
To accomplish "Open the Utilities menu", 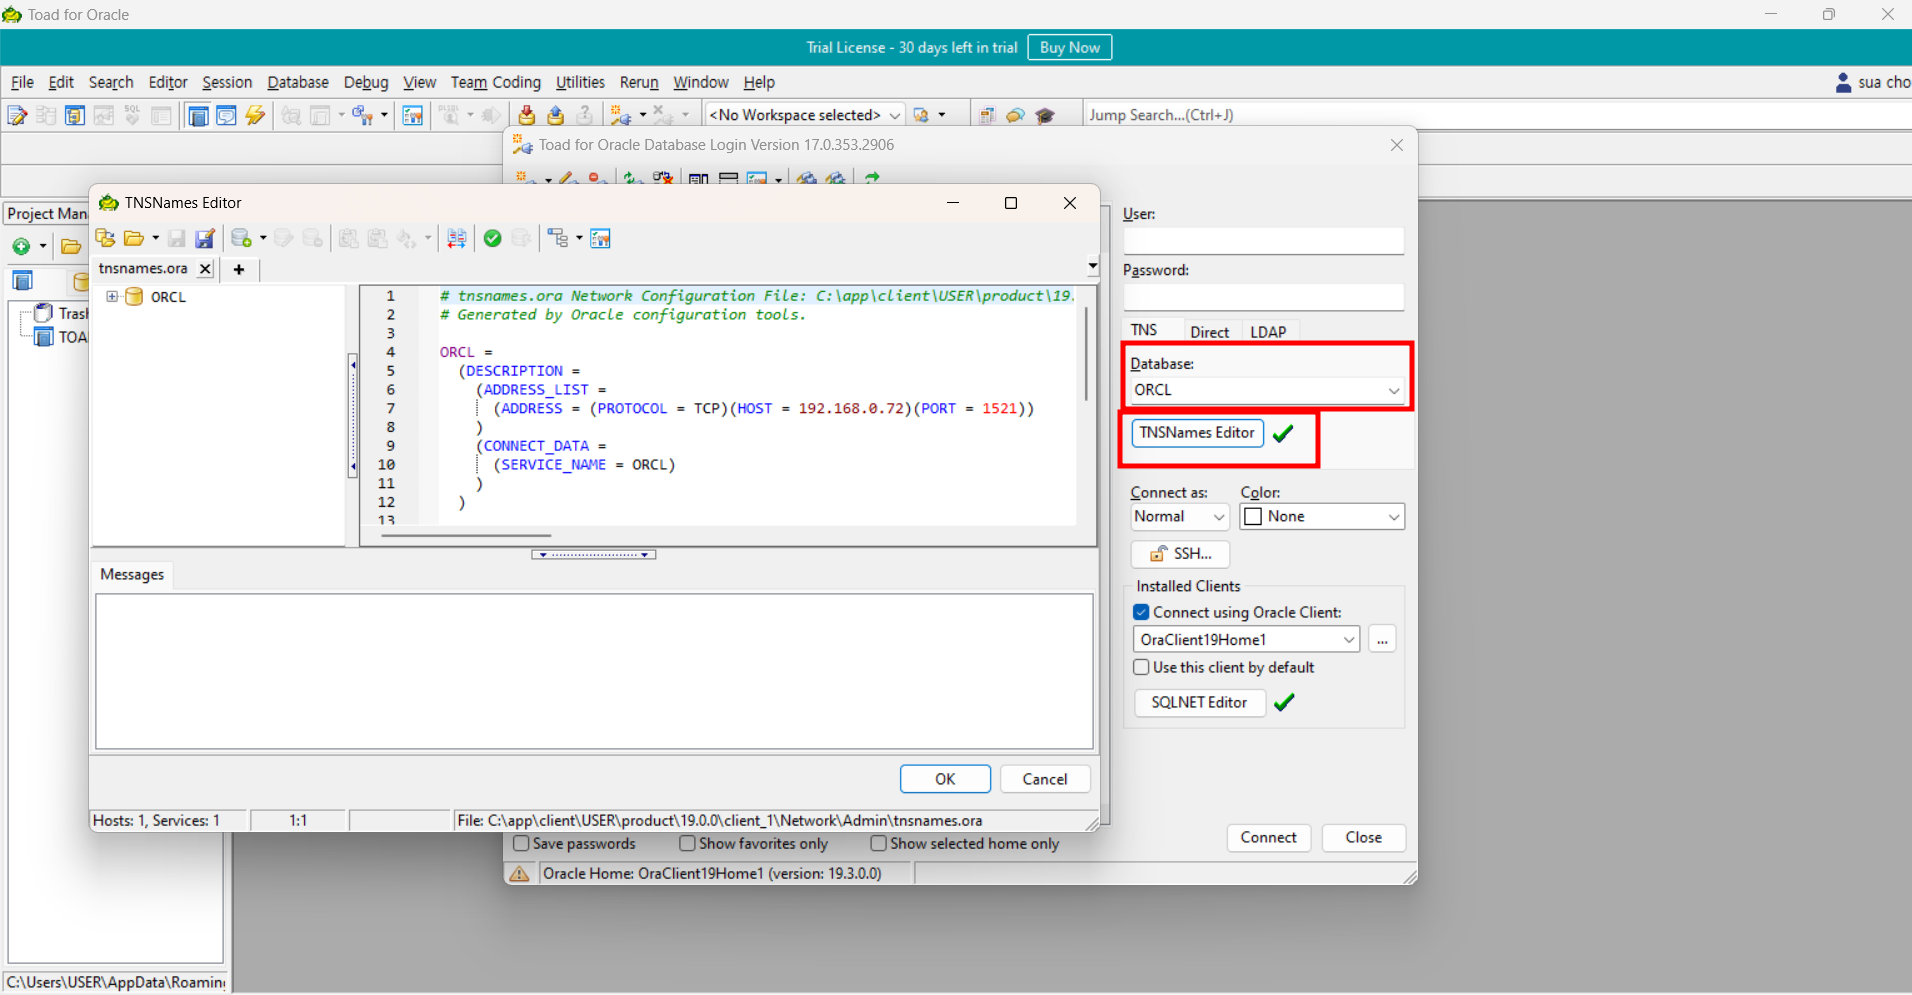I will (x=580, y=83).
